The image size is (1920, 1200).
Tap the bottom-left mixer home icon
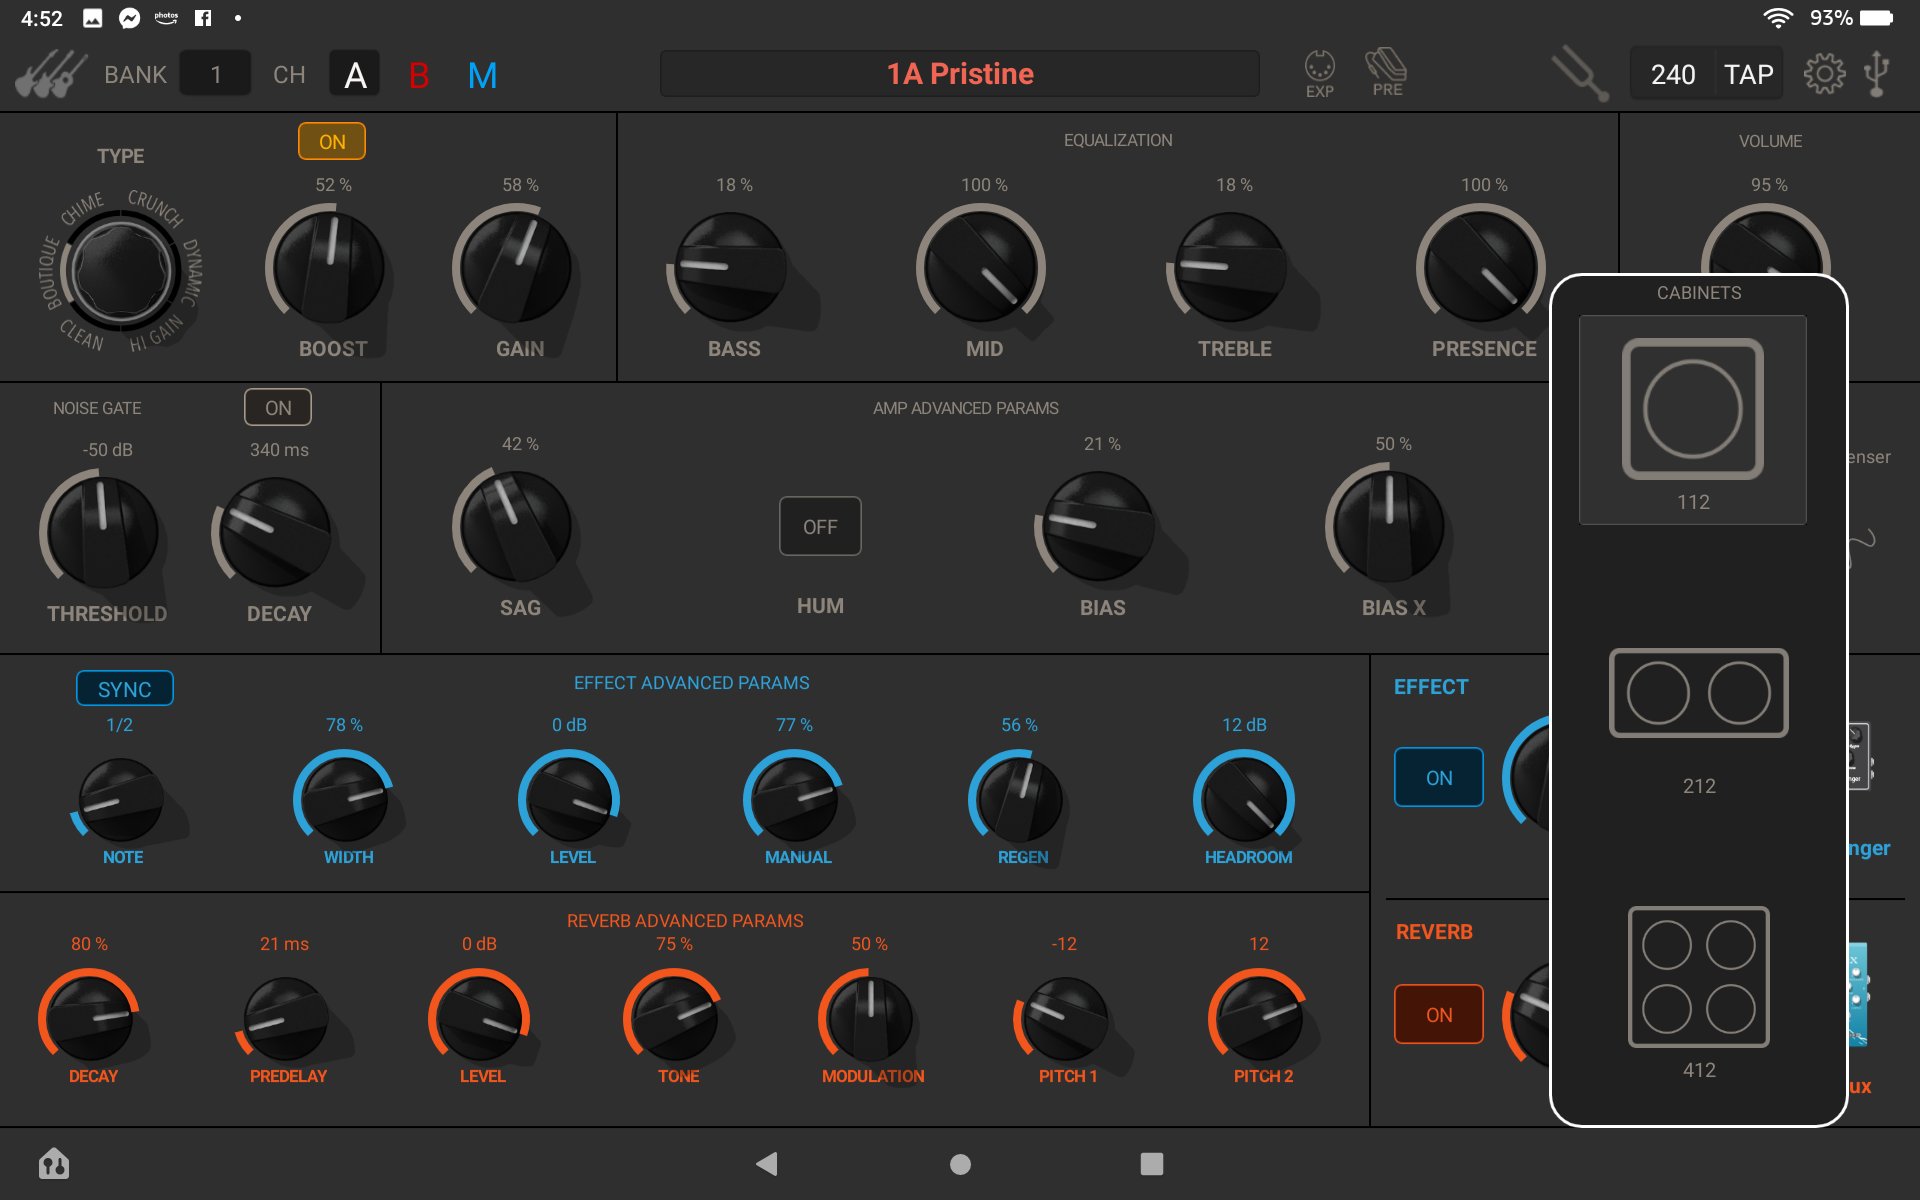click(54, 1163)
